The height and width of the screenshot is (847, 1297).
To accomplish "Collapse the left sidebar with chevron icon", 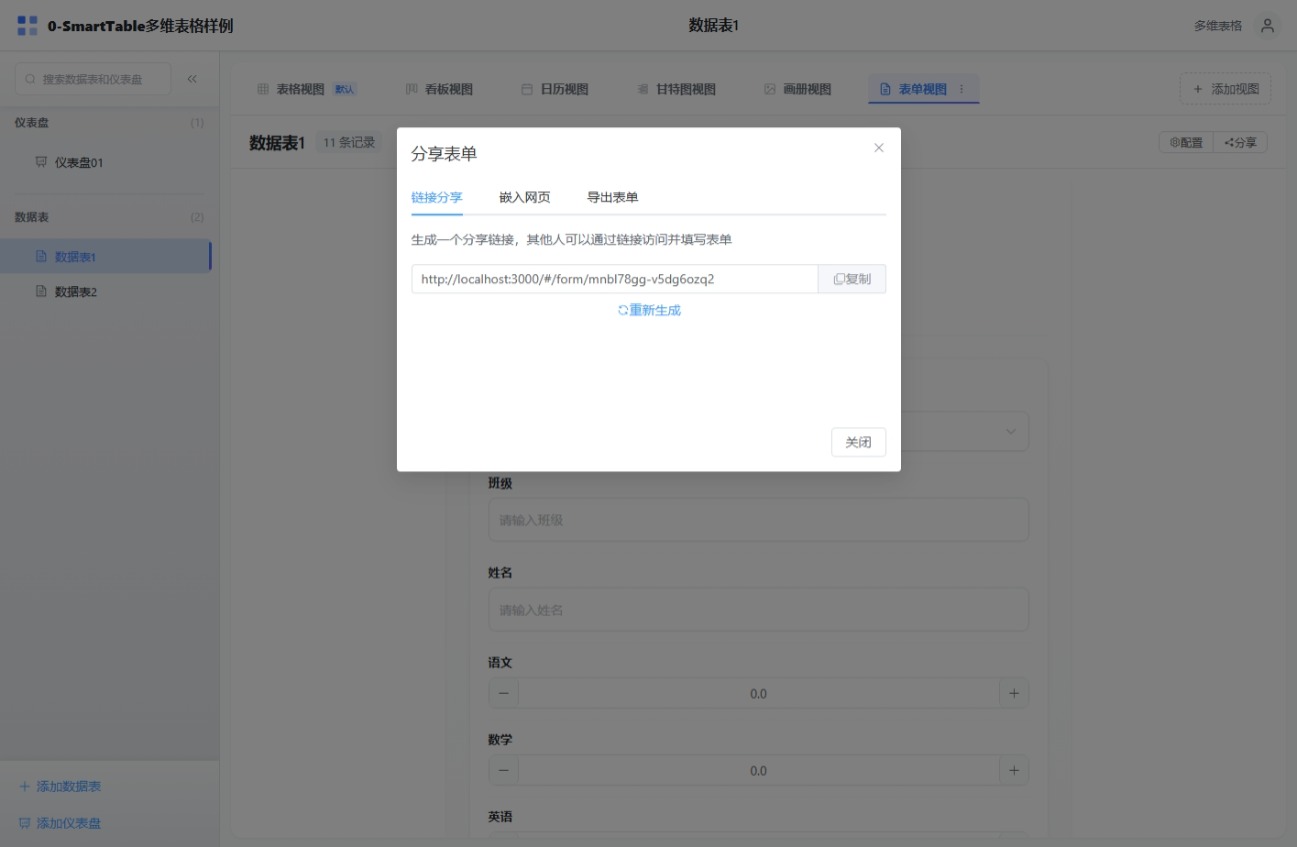I will (x=192, y=79).
